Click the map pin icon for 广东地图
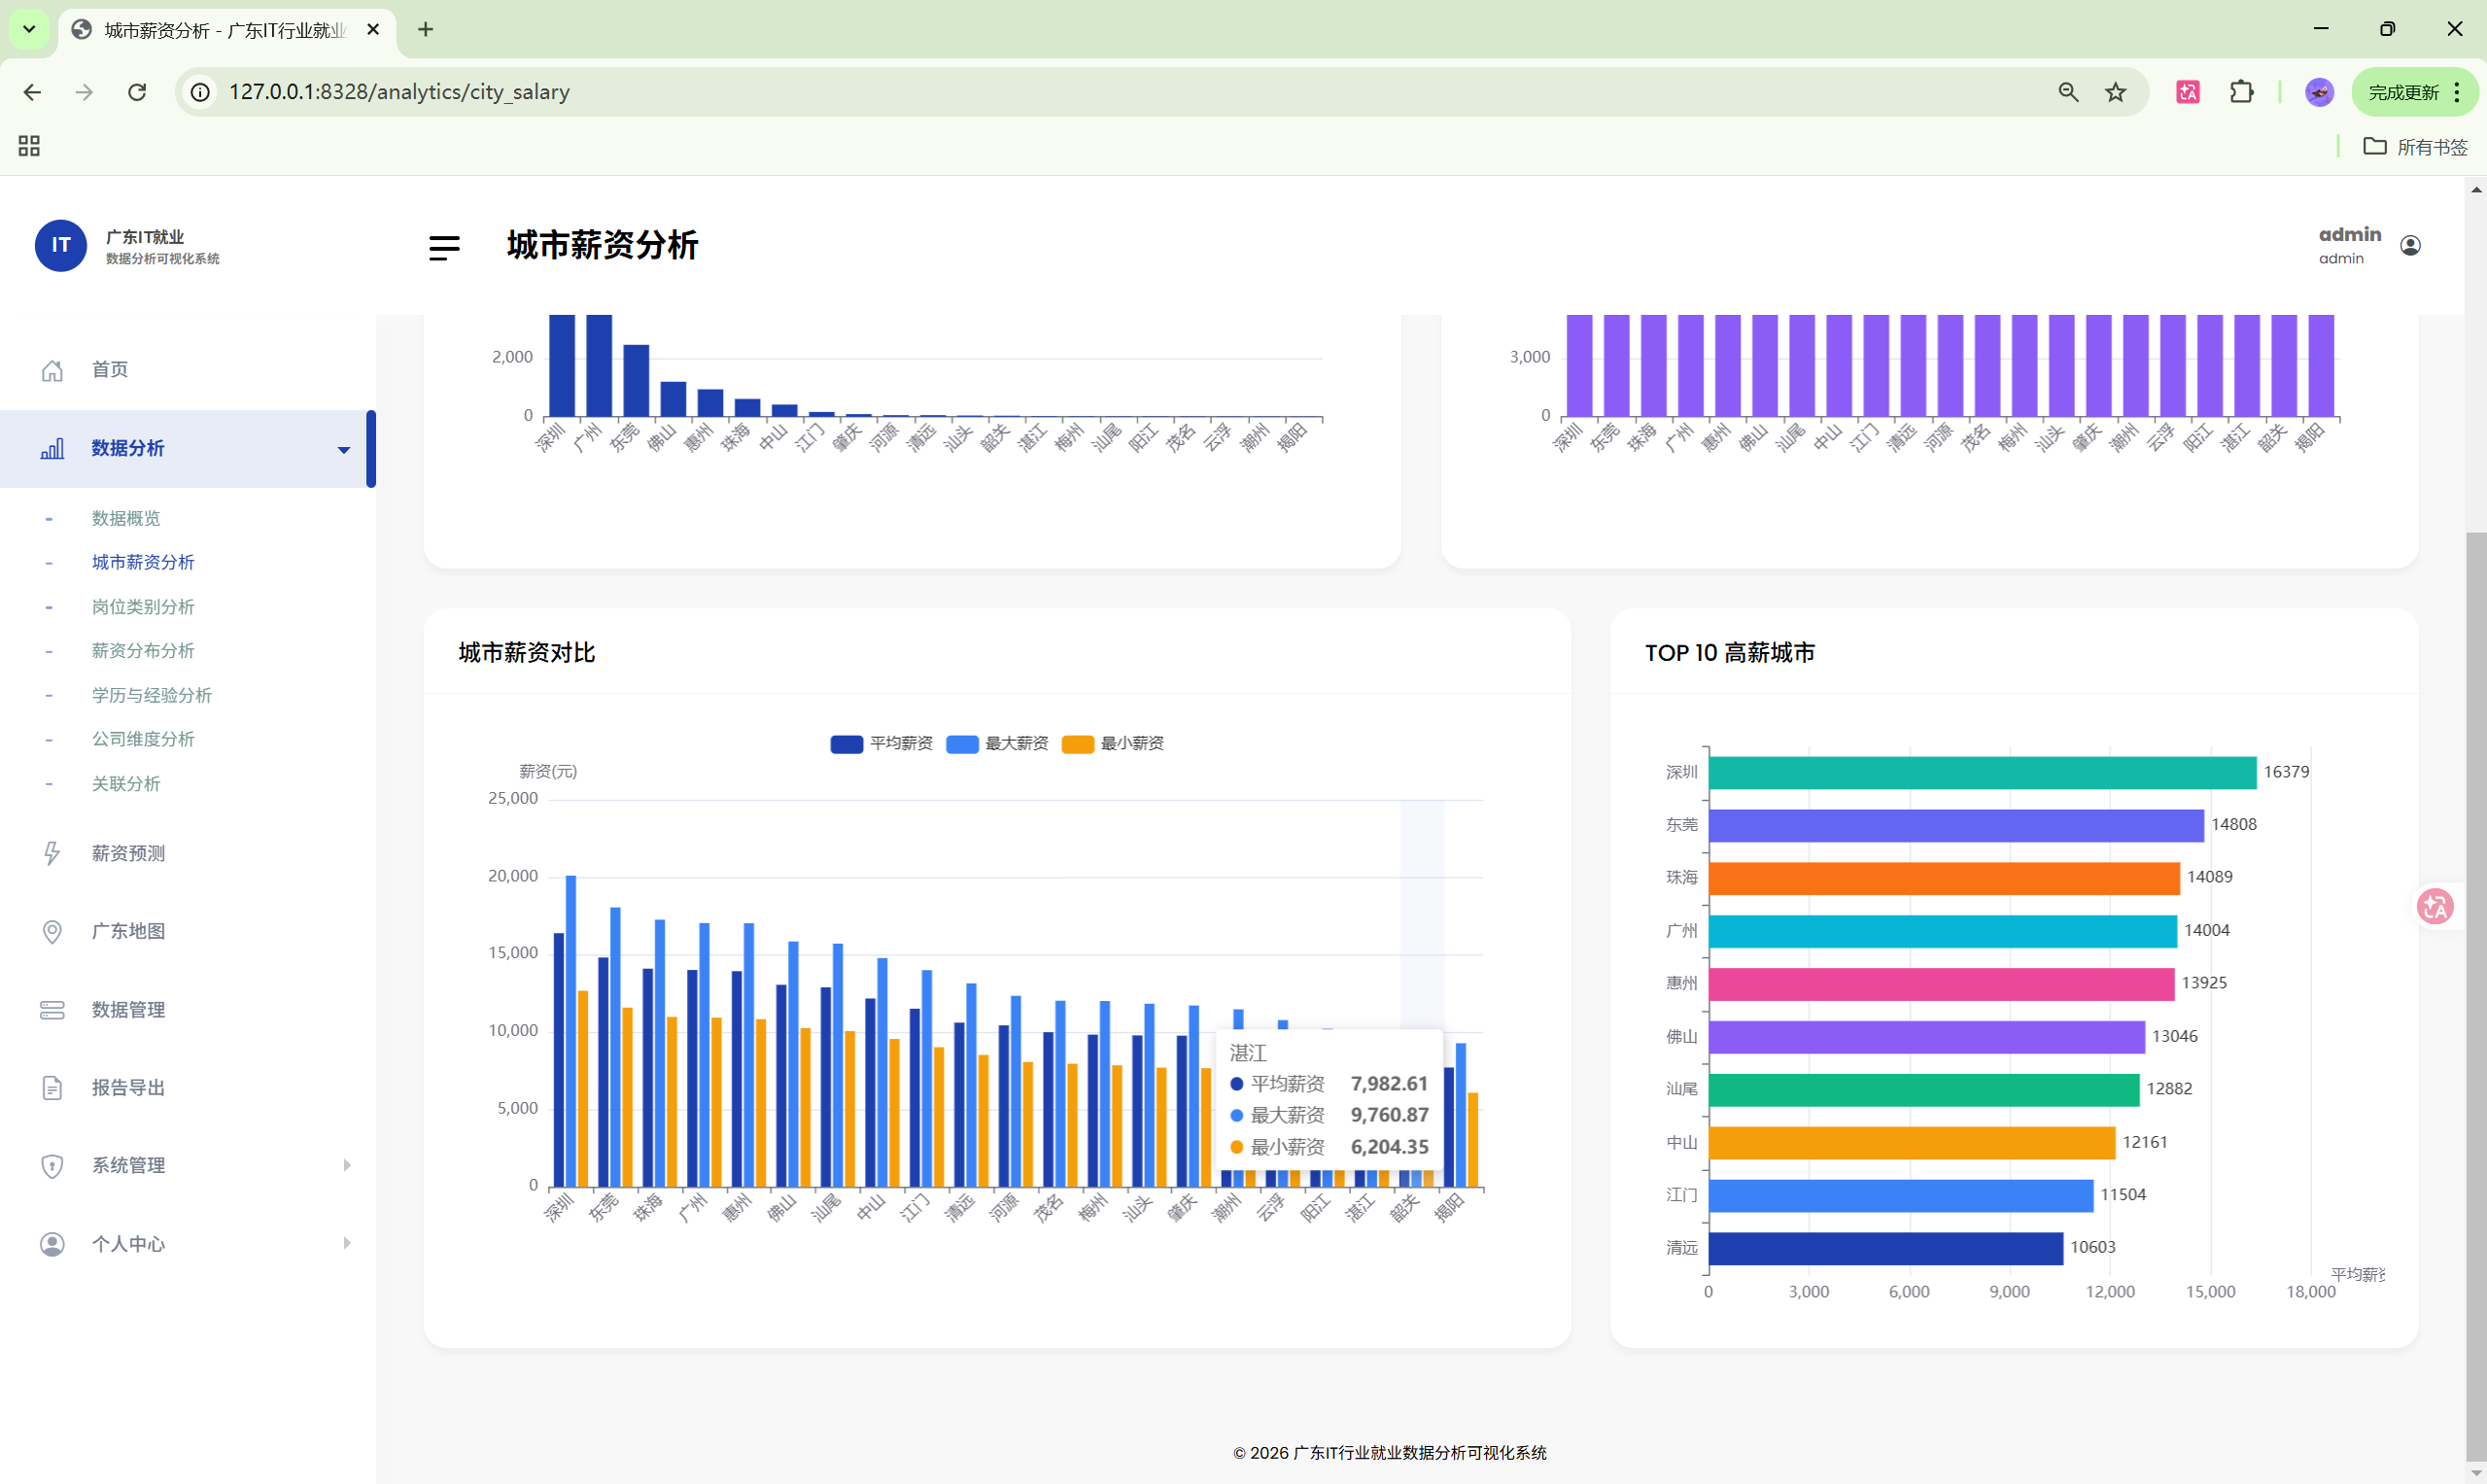 click(52, 931)
